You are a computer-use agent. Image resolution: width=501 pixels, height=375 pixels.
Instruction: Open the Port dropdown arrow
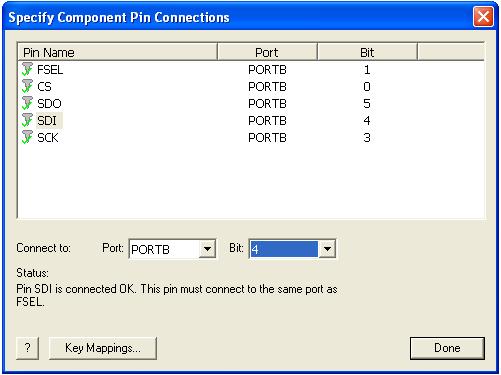click(207, 249)
